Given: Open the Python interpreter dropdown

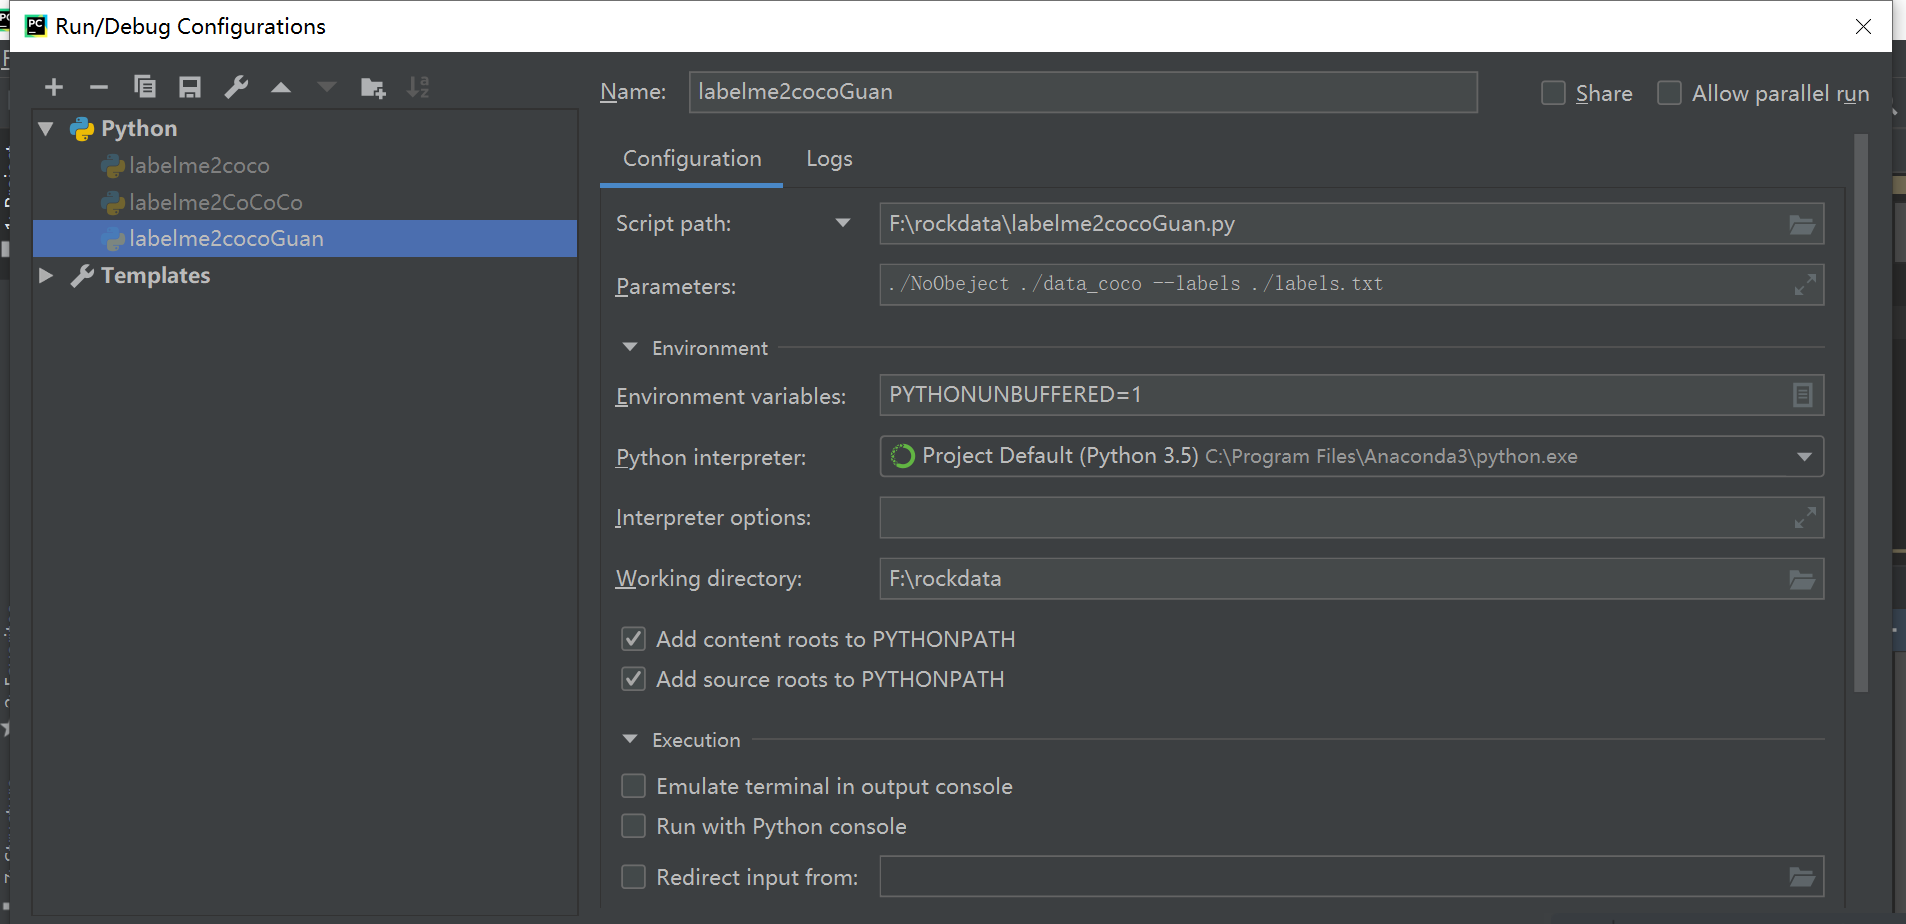Looking at the screenshot, I should [1804, 457].
